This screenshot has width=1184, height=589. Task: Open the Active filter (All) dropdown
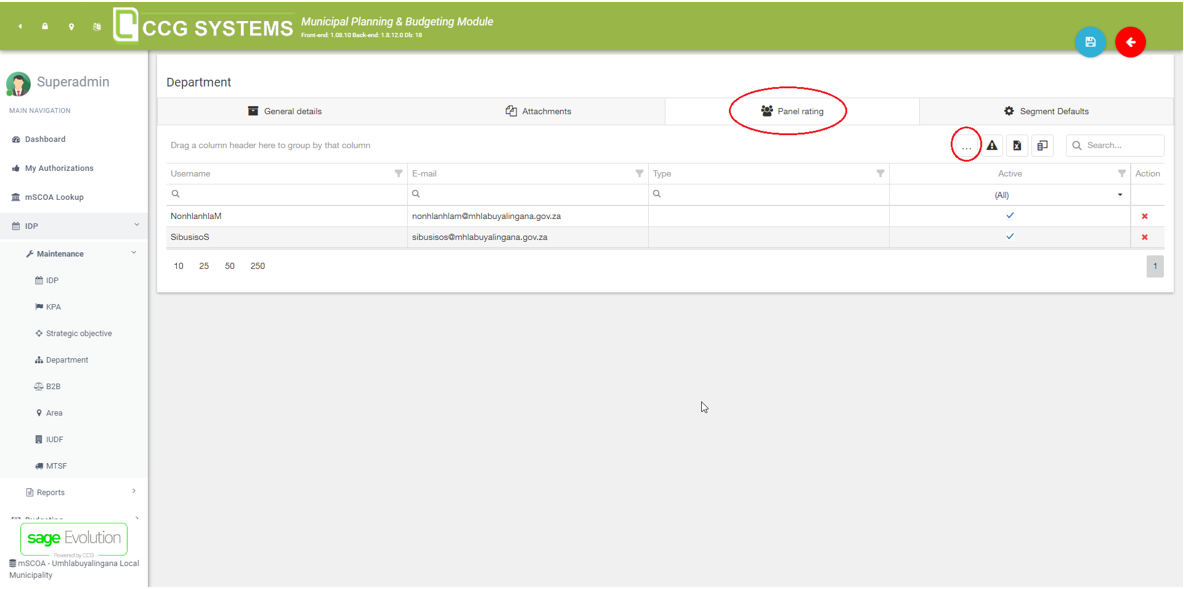(x=1119, y=195)
